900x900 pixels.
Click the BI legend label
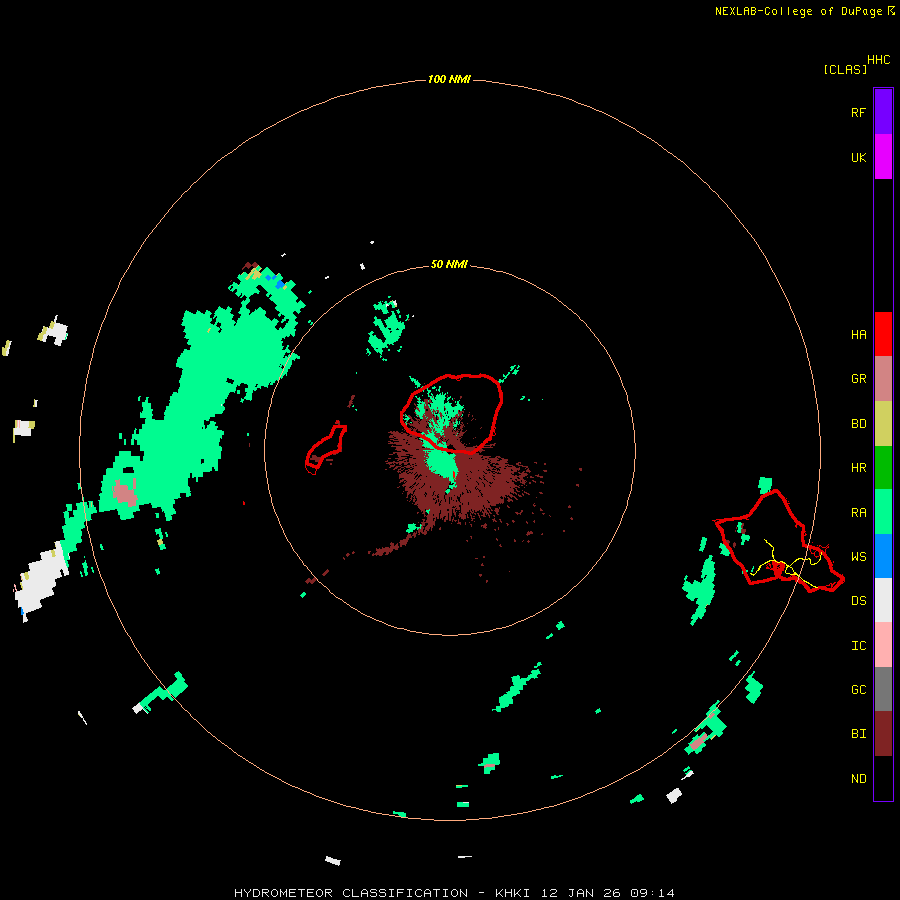pyautogui.click(x=858, y=734)
